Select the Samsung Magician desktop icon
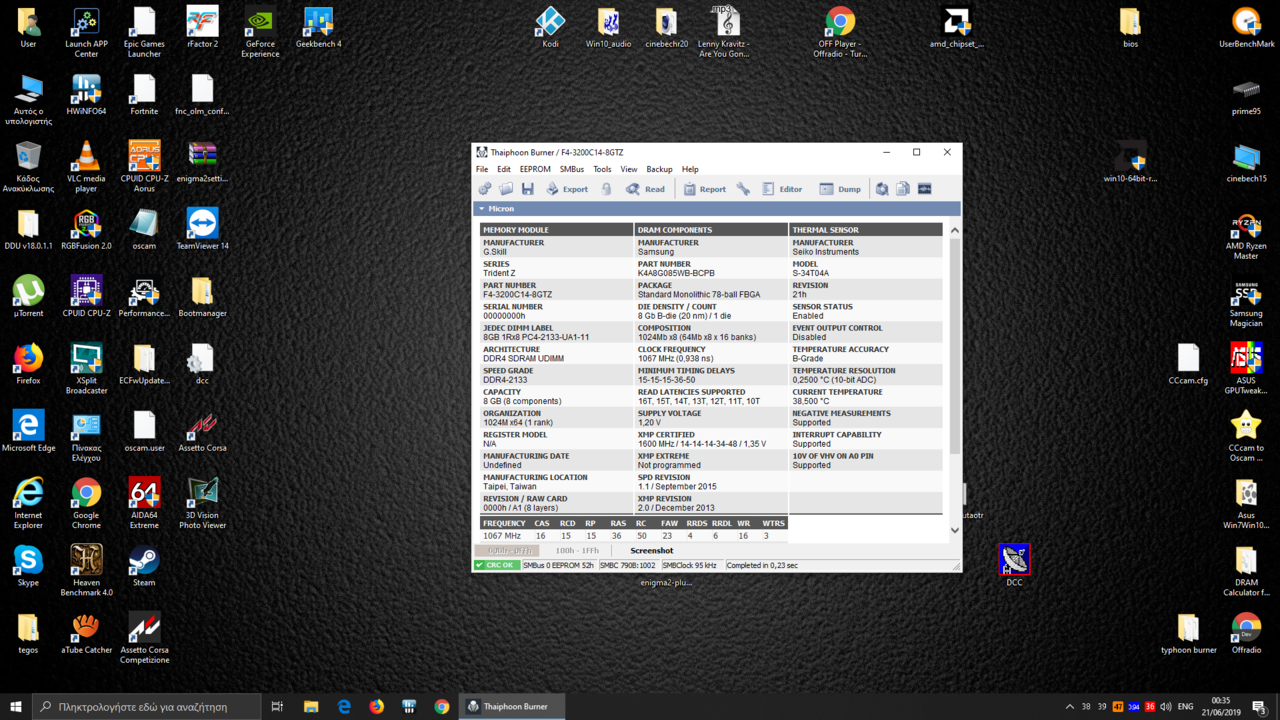This screenshot has height=720, width=1280. pos(1246,305)
